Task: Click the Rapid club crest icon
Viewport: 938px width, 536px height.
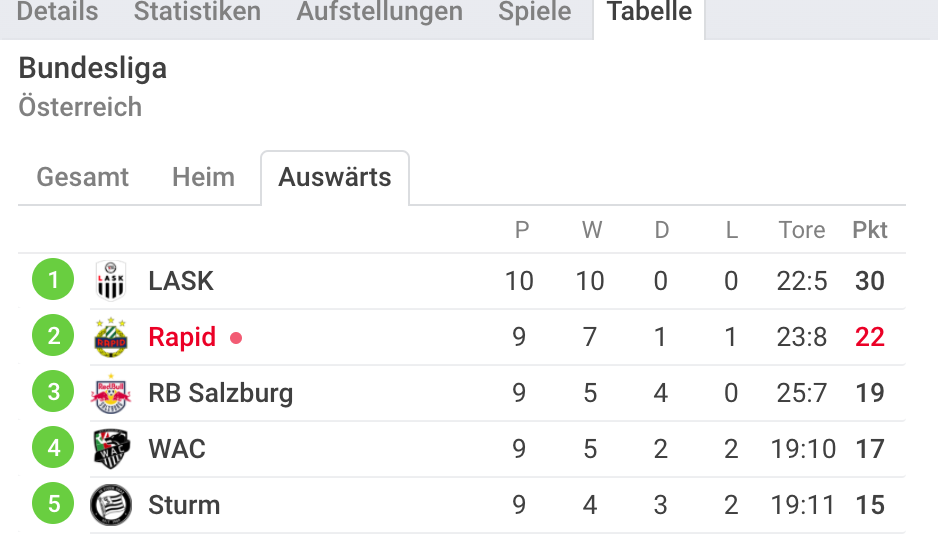Action: coord(111,337)
